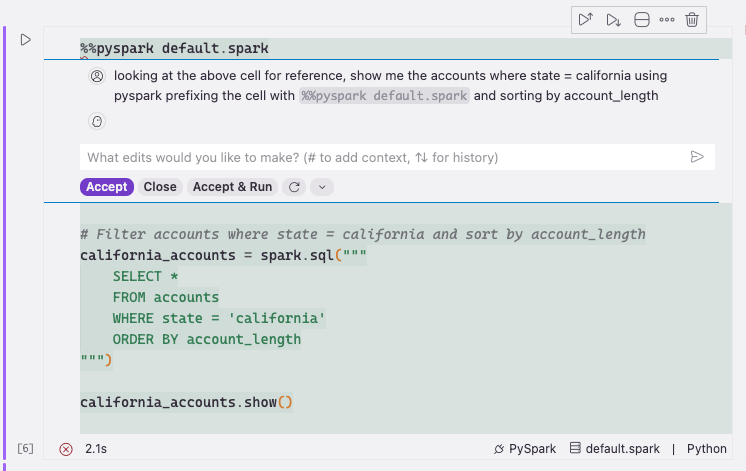The image size is (746, 471).
Task: Send the edit request with arrow icon
Action: pyautogui.click(x=697, y=157)
